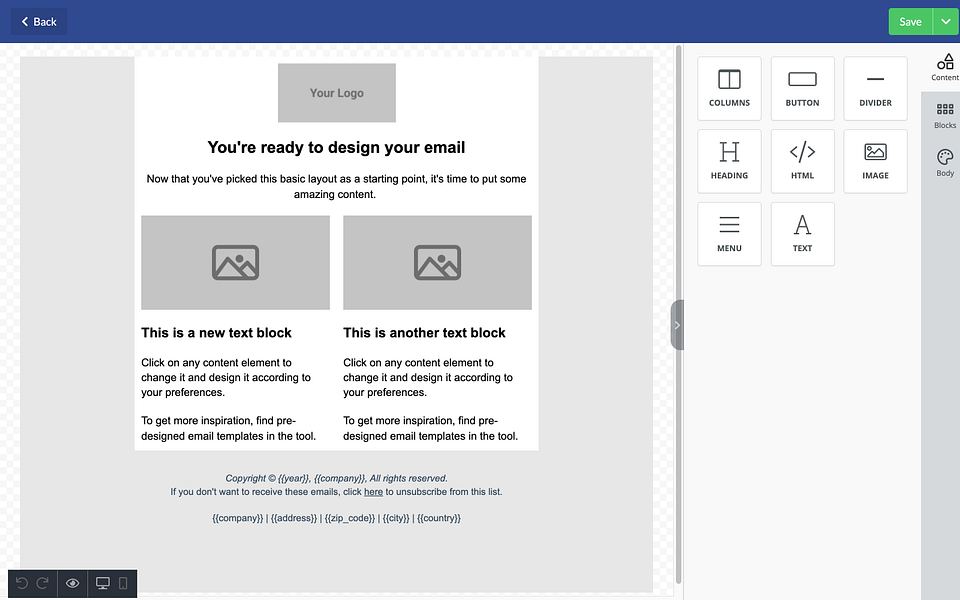Open the Body tab
The height and width of the screenshot is (600, 960).
945,163
